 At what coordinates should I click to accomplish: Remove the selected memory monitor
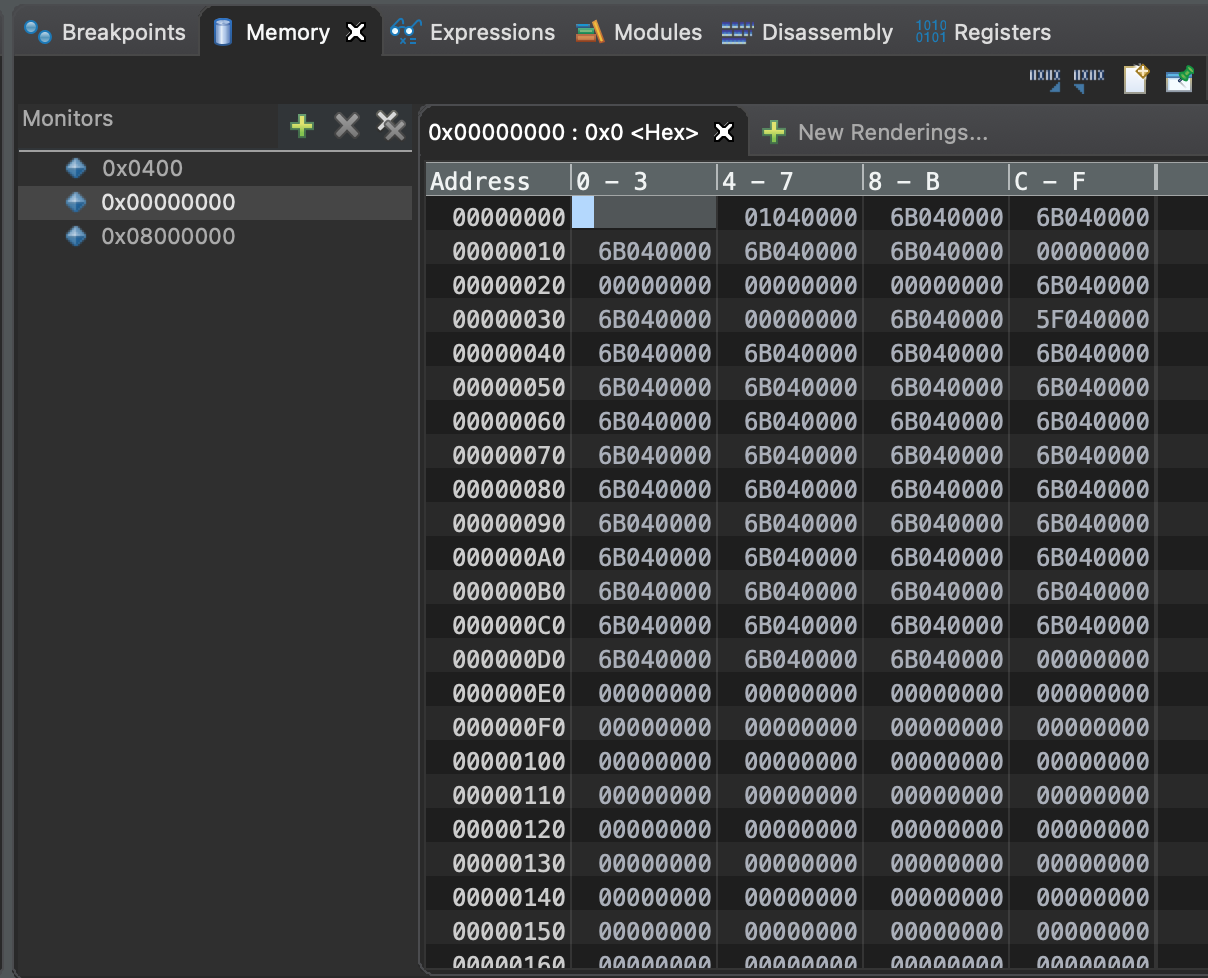pos(346,125)
